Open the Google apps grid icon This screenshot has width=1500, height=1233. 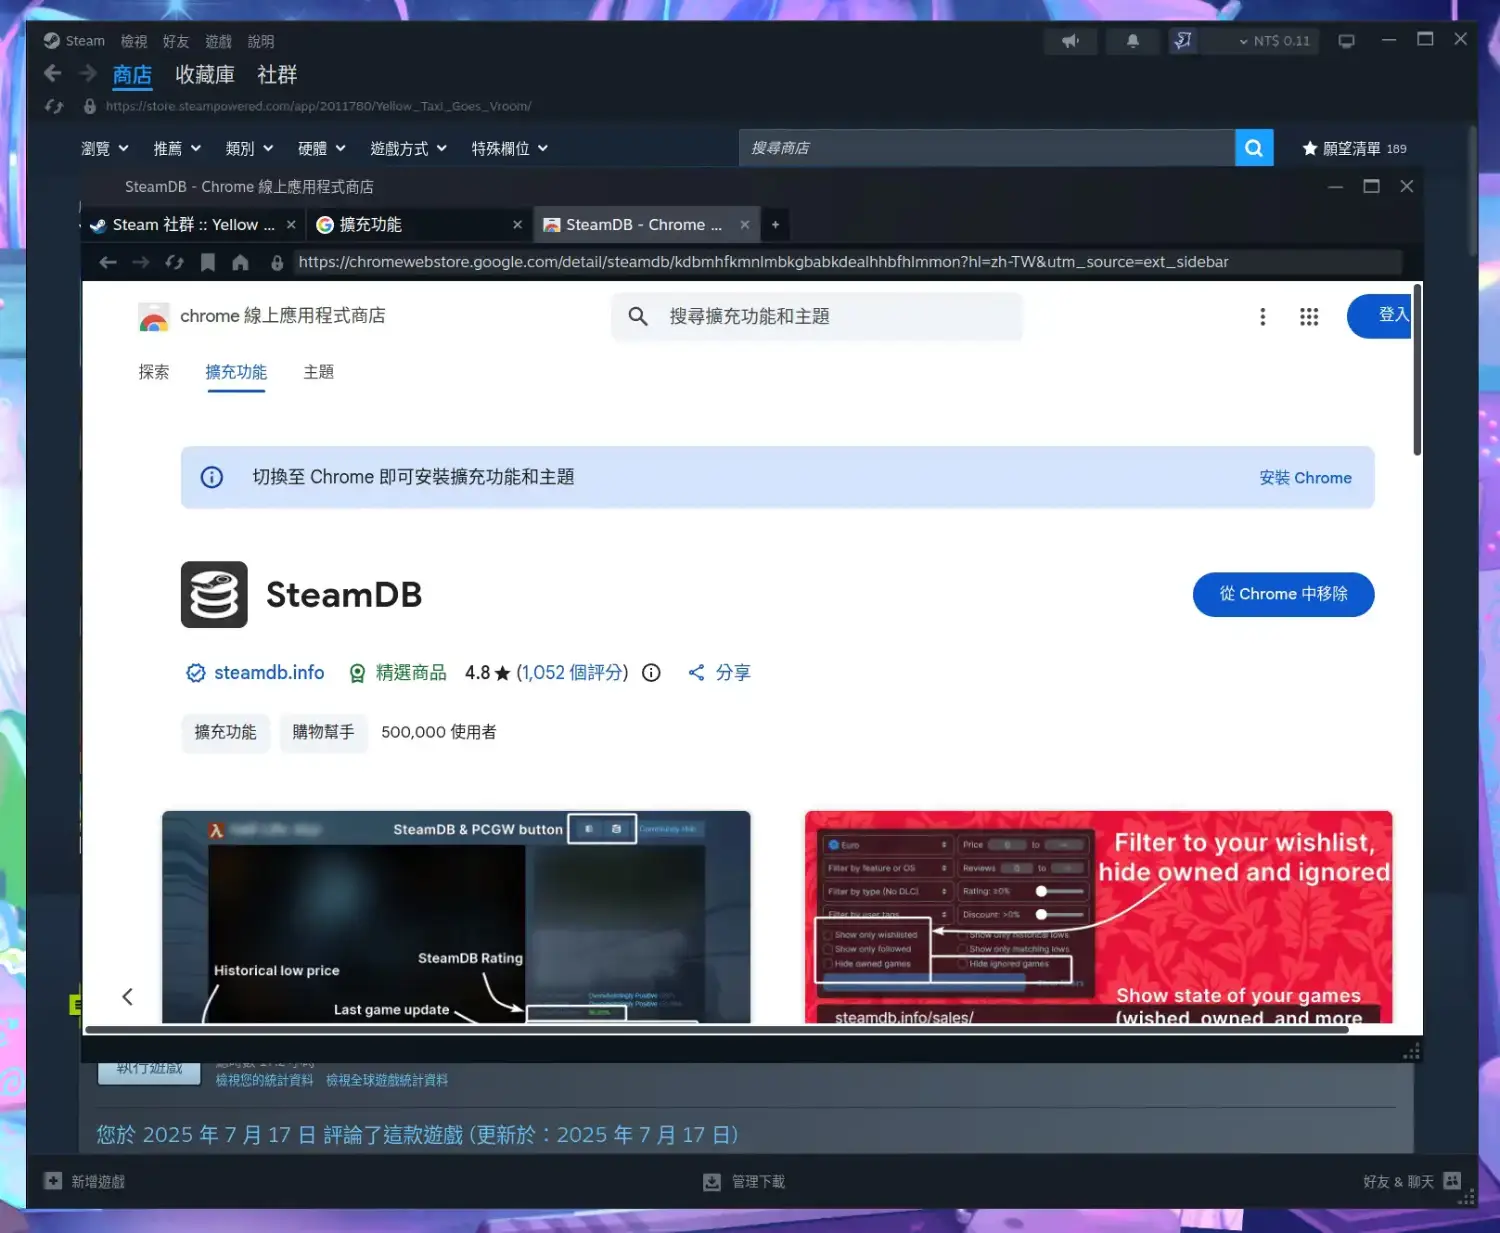coord(1308,317)
